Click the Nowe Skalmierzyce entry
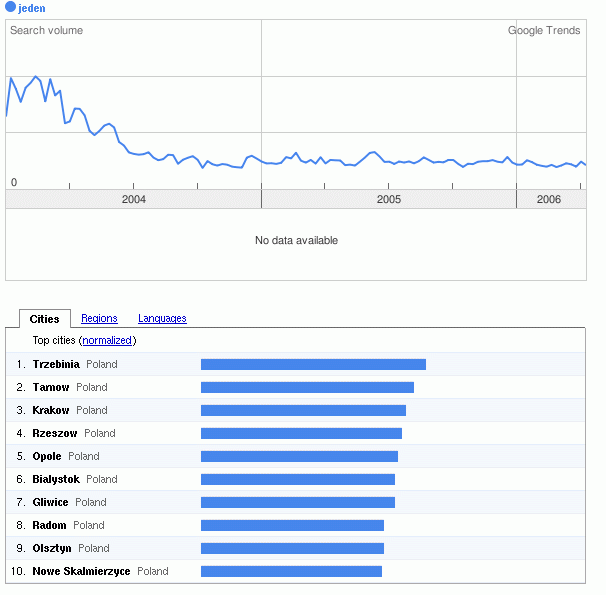This screenshot has height=595, width=606. (x=81, y=571)
